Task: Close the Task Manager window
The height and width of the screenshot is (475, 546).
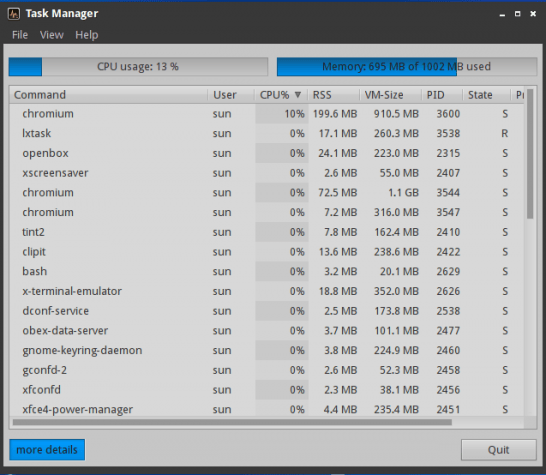Action: tap(533, 14)
